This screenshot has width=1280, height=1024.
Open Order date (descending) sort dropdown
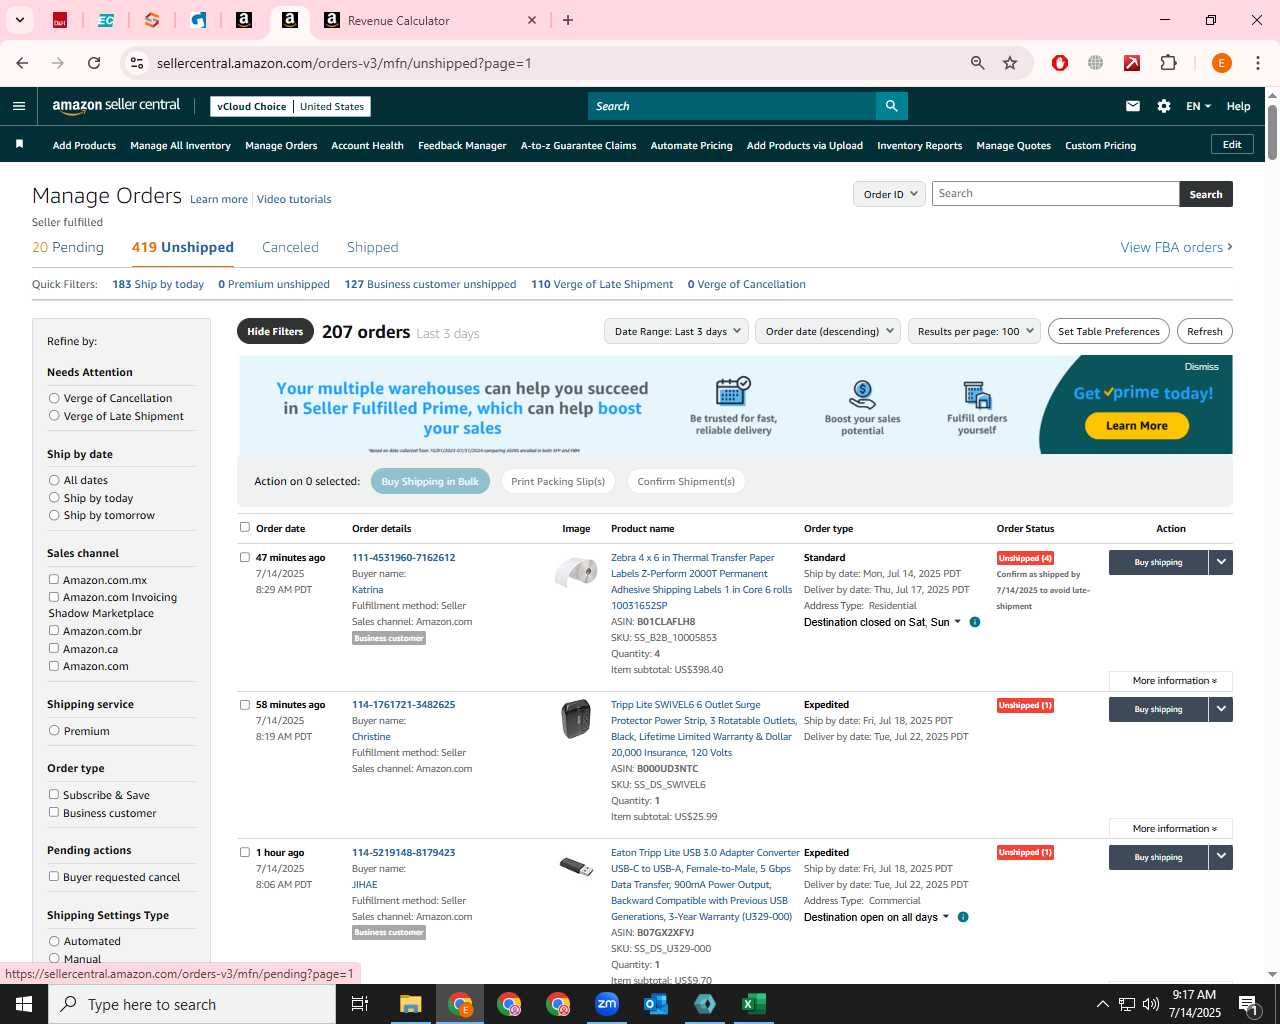coord(828,331)
